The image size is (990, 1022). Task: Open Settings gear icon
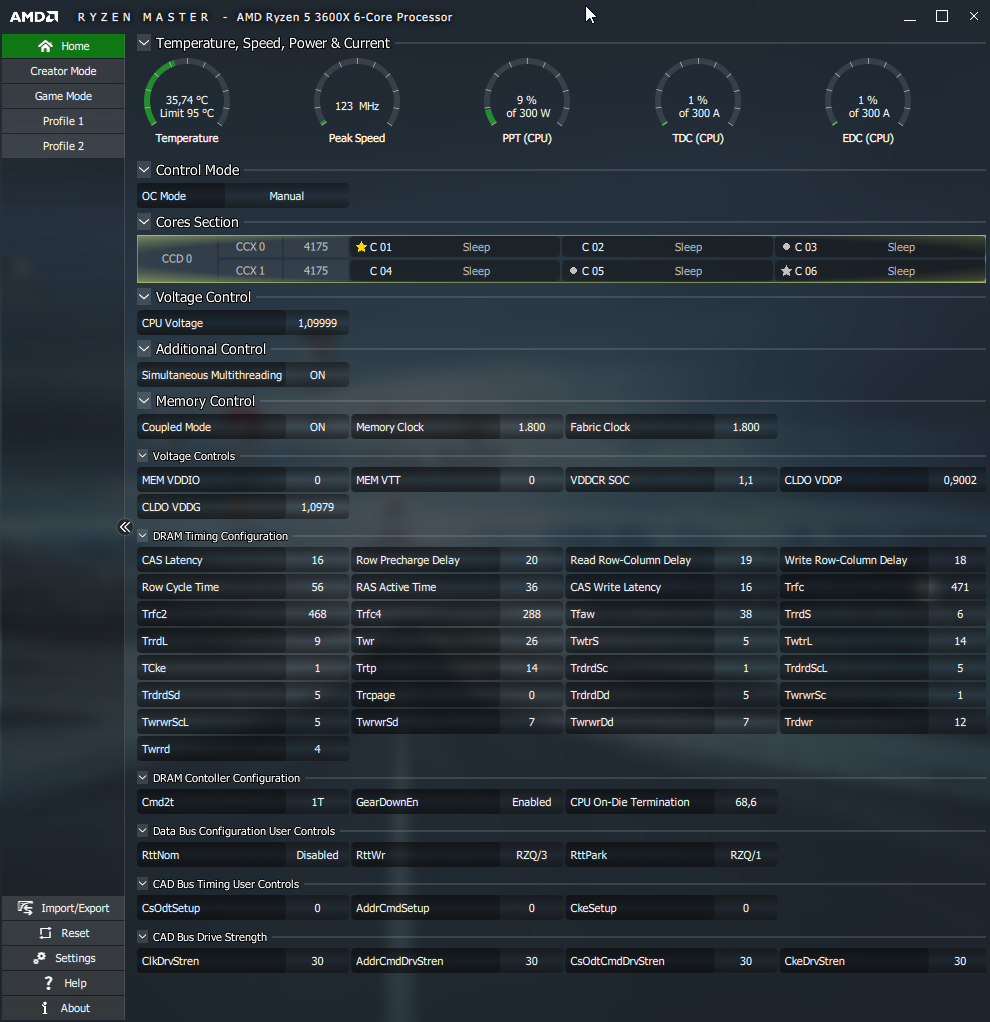click(40, 958)
